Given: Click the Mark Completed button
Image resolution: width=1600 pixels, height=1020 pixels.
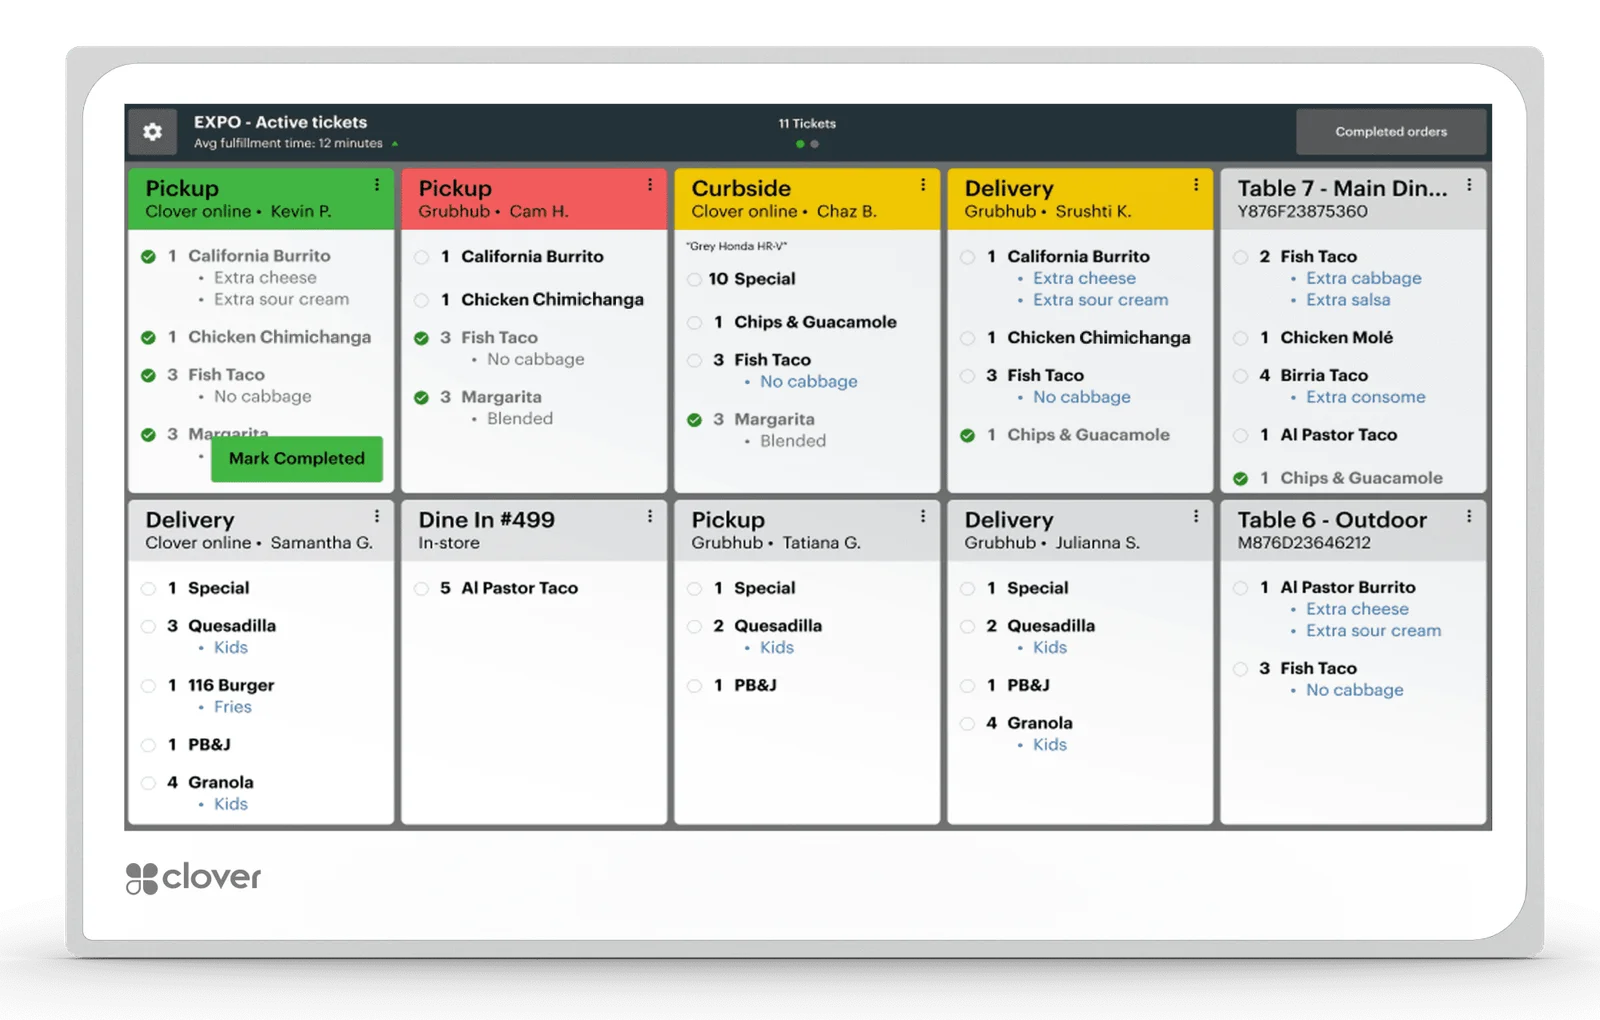Looking at the screenshot, I should tap(297, 459).
